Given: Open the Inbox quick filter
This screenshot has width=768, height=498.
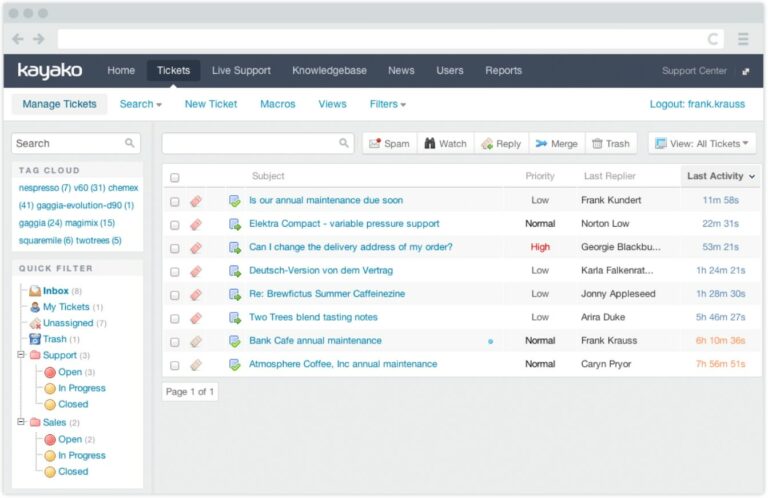Looking at the screenshot, I should [55, 291].
